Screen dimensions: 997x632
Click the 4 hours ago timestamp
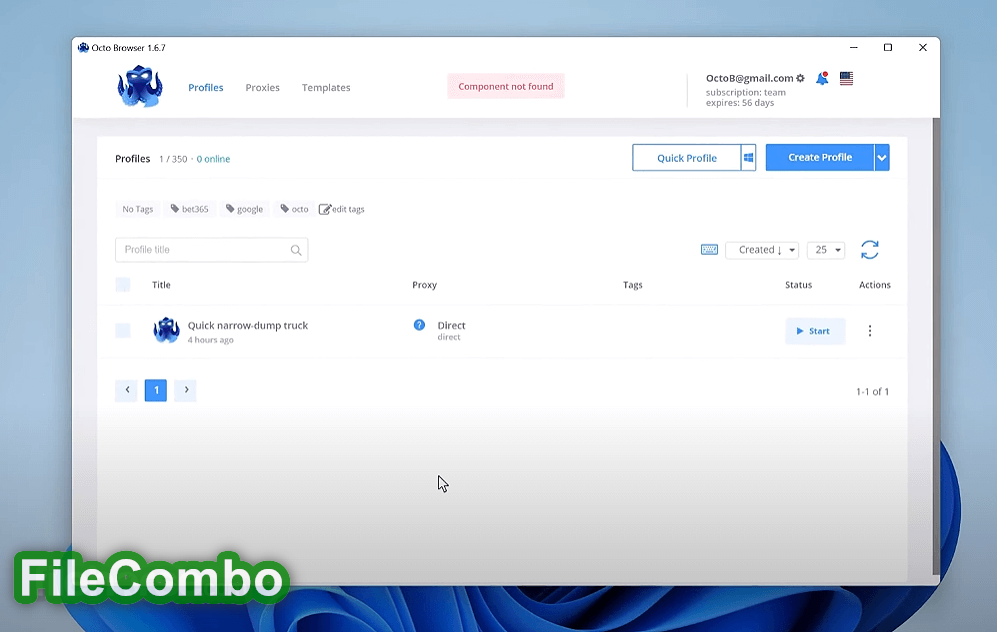click(x=210, y=340)
